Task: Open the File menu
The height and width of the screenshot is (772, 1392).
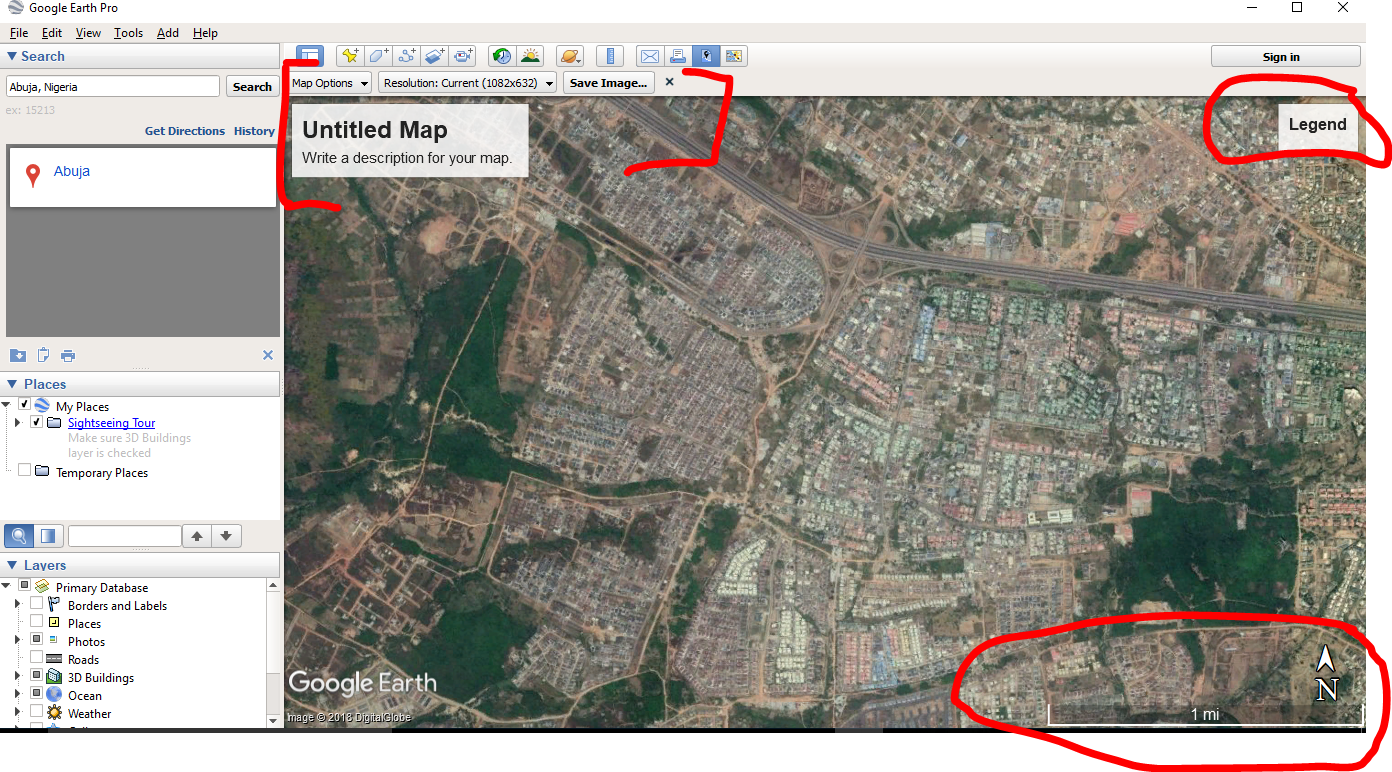Action: (x=18, y=33)
